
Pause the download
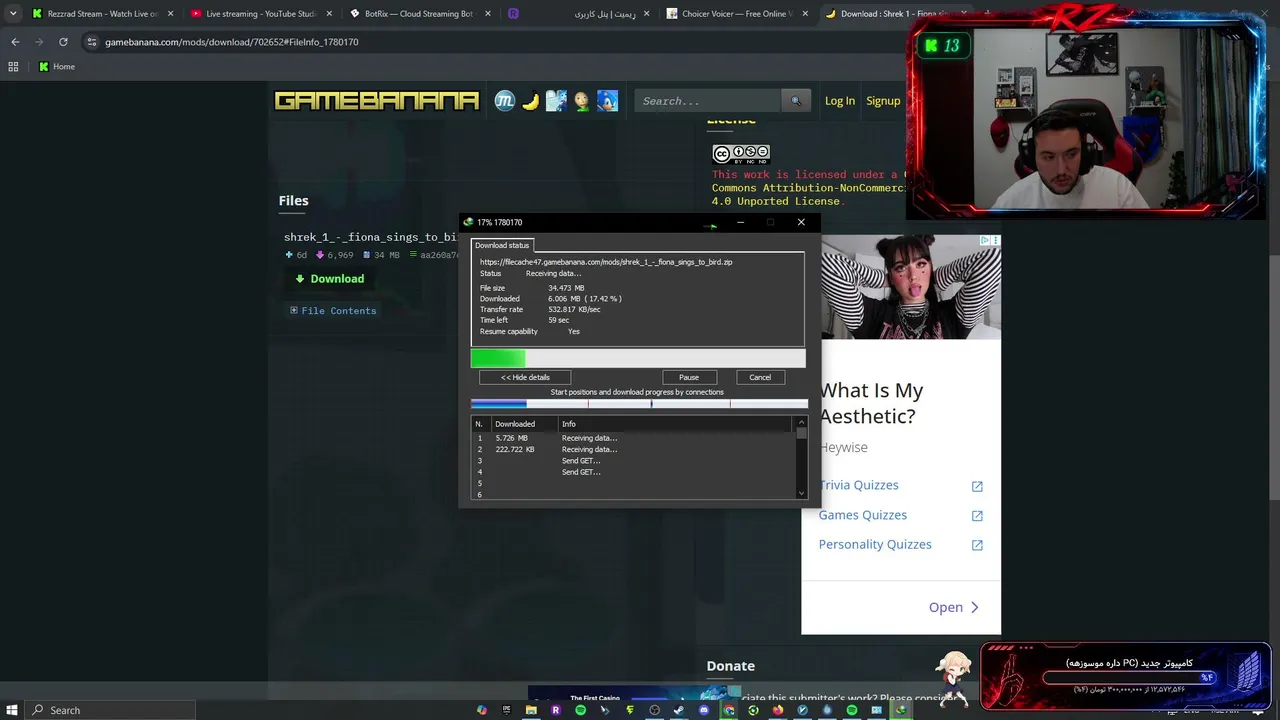689,377
